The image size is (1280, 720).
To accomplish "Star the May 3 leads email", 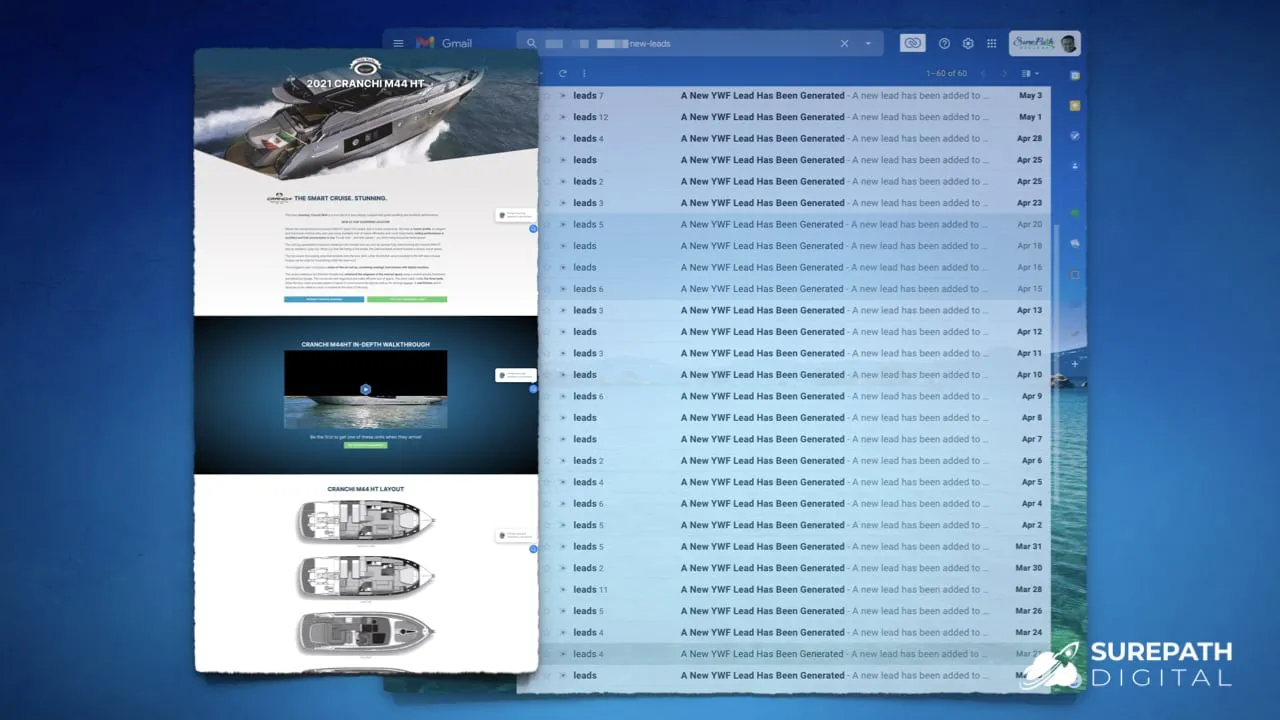I will [x=547, y=96].
